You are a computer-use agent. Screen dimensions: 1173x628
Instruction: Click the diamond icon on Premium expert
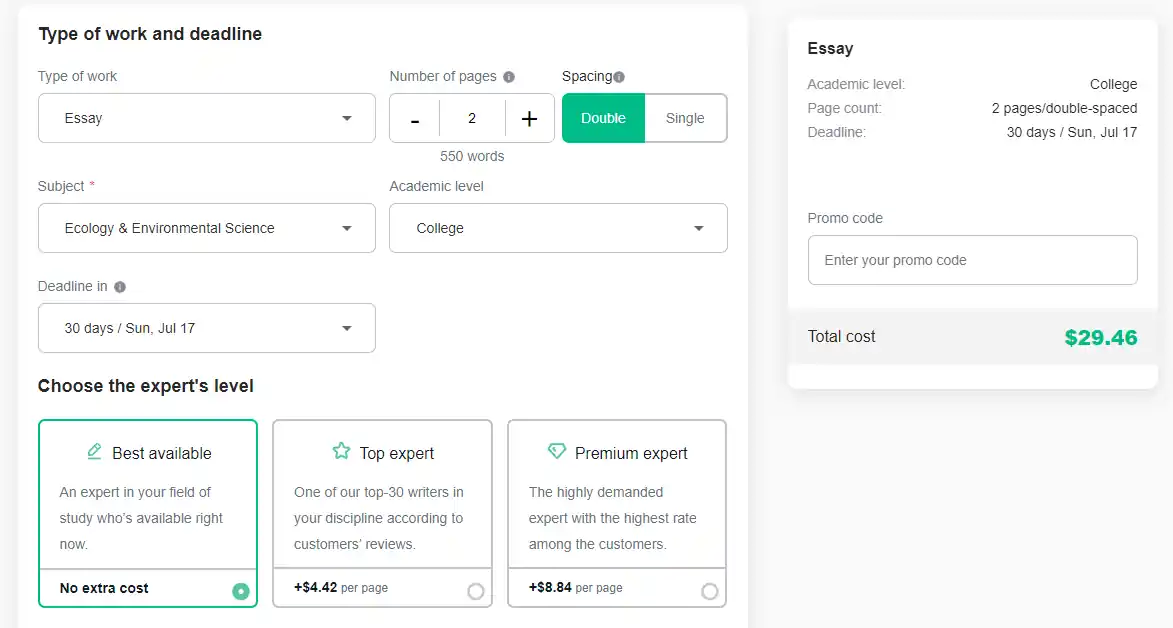click(x=557, y=451)
